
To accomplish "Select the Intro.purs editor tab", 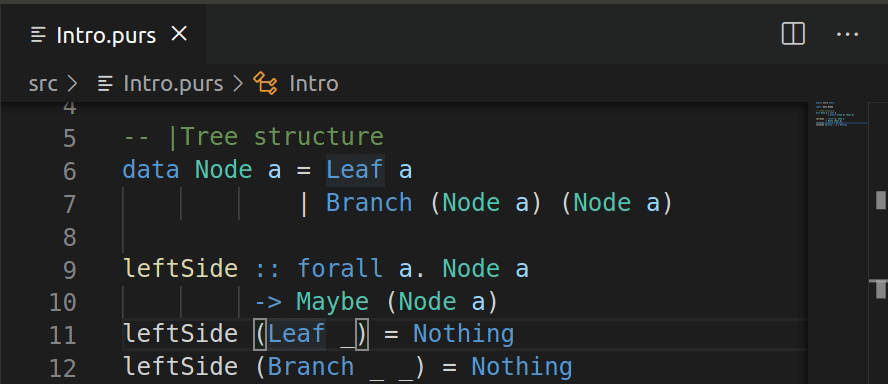I will [x=103, y=35].
